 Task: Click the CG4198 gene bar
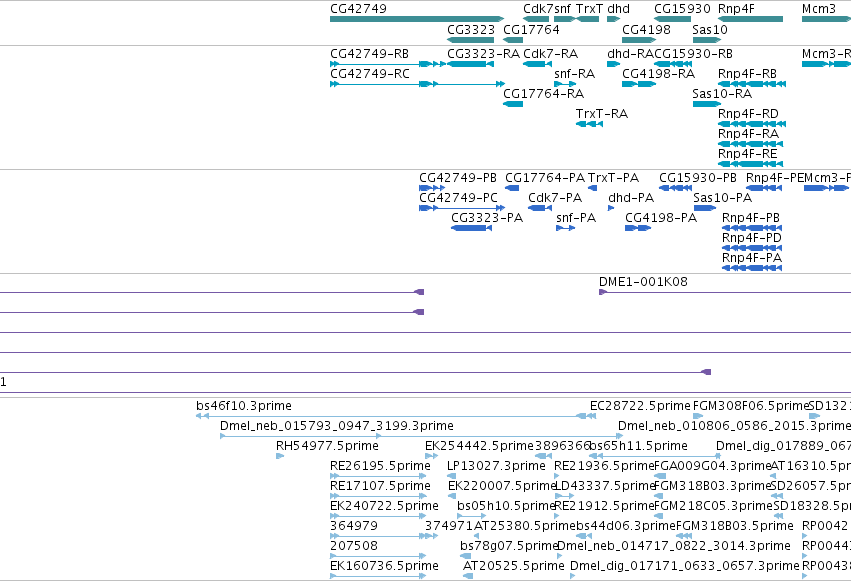pyautogui.click(x=639, y=40)
